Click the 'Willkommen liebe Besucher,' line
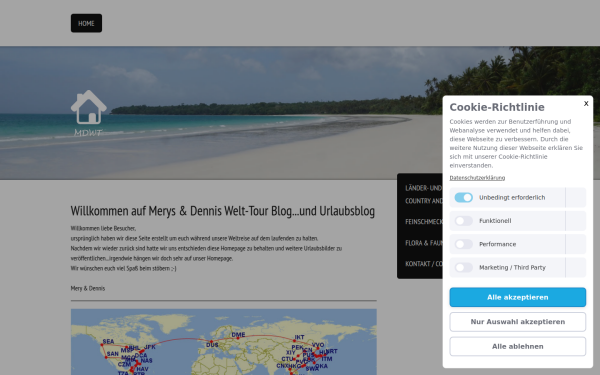 click(103, 228)
